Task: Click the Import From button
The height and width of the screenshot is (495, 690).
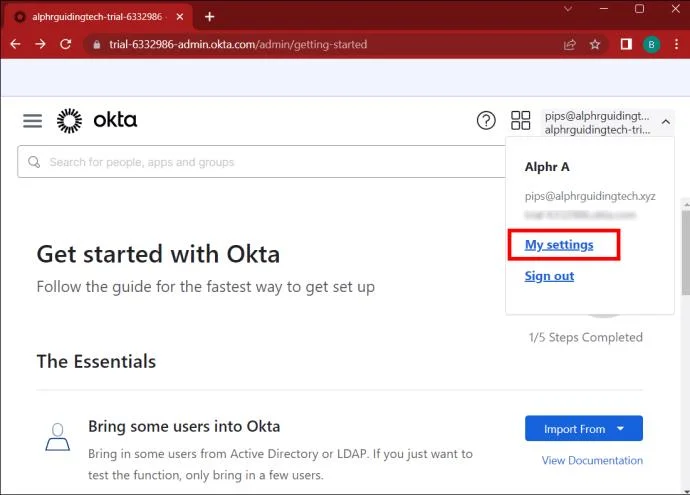Action: coord(584,429)
